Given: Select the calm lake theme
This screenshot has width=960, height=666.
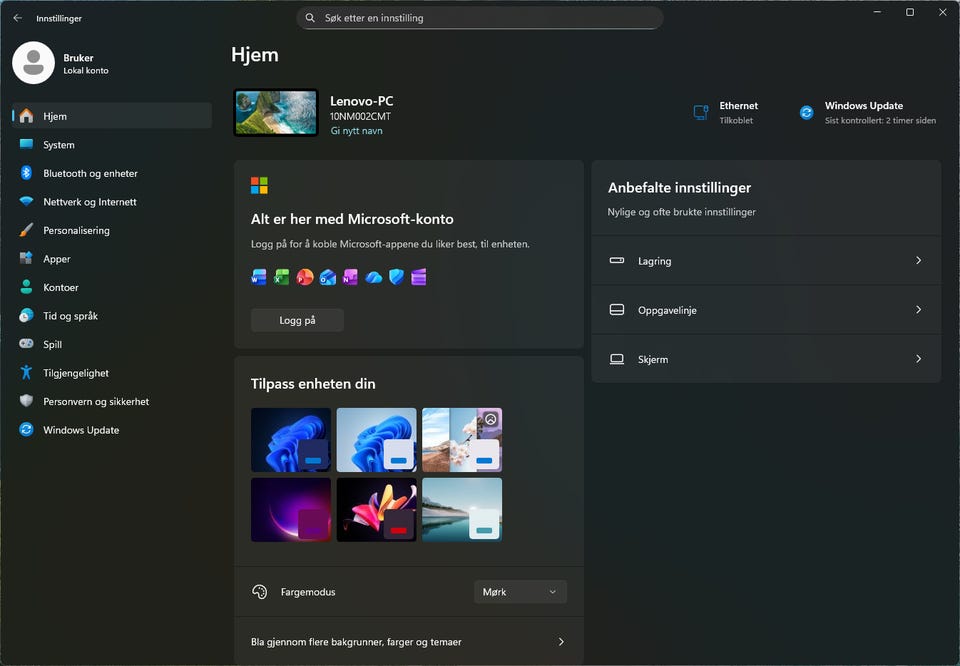Looking at the screenshot, I should [x=462, y=510].
